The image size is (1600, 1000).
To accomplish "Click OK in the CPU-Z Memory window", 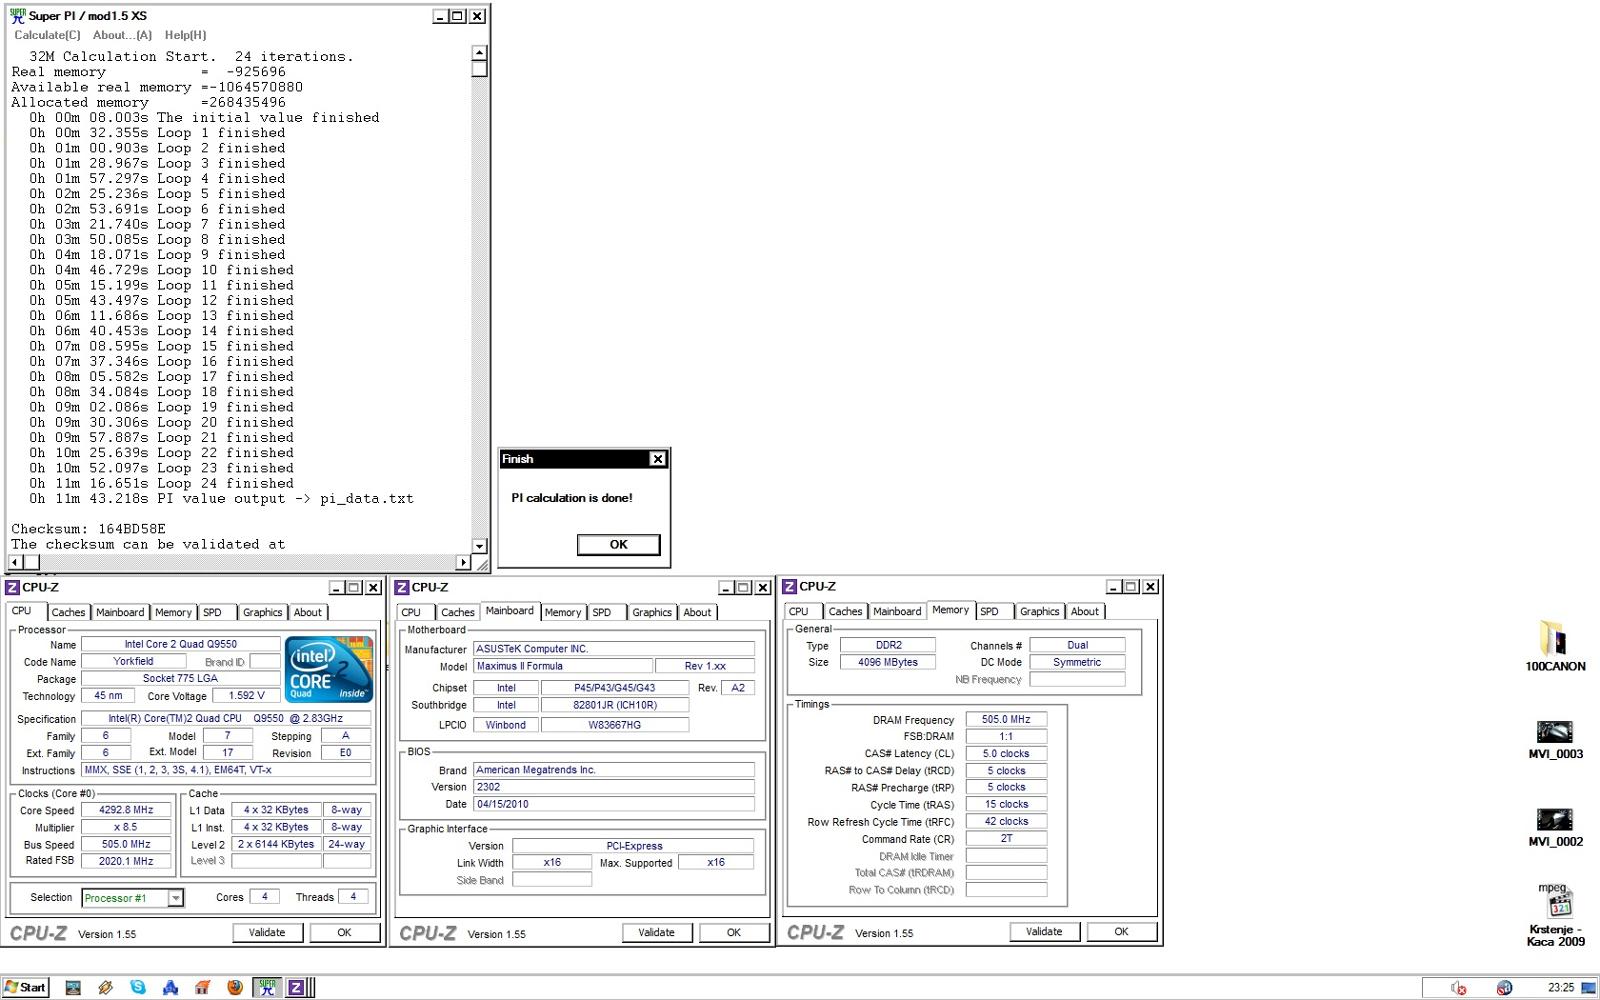I will pos(1121,931).
